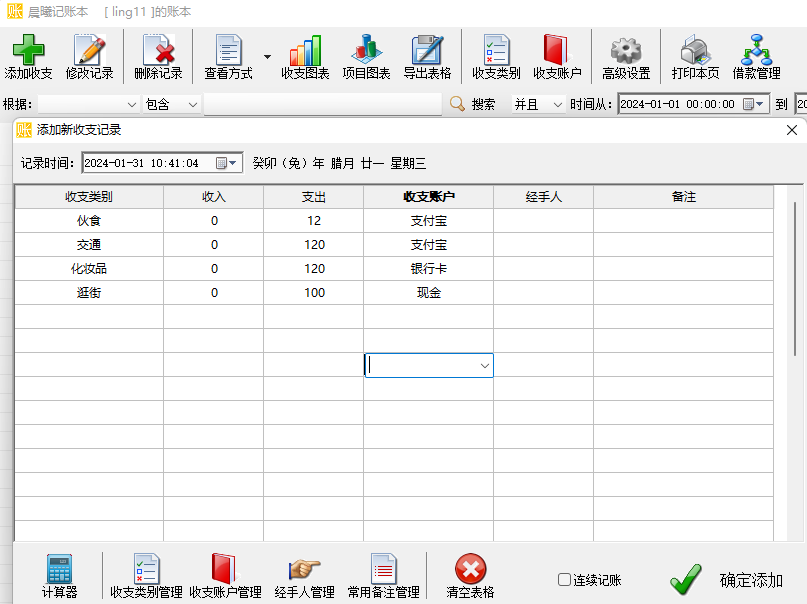
Task: Click 清空表格 to clear the table
Action: click(468, 573)
